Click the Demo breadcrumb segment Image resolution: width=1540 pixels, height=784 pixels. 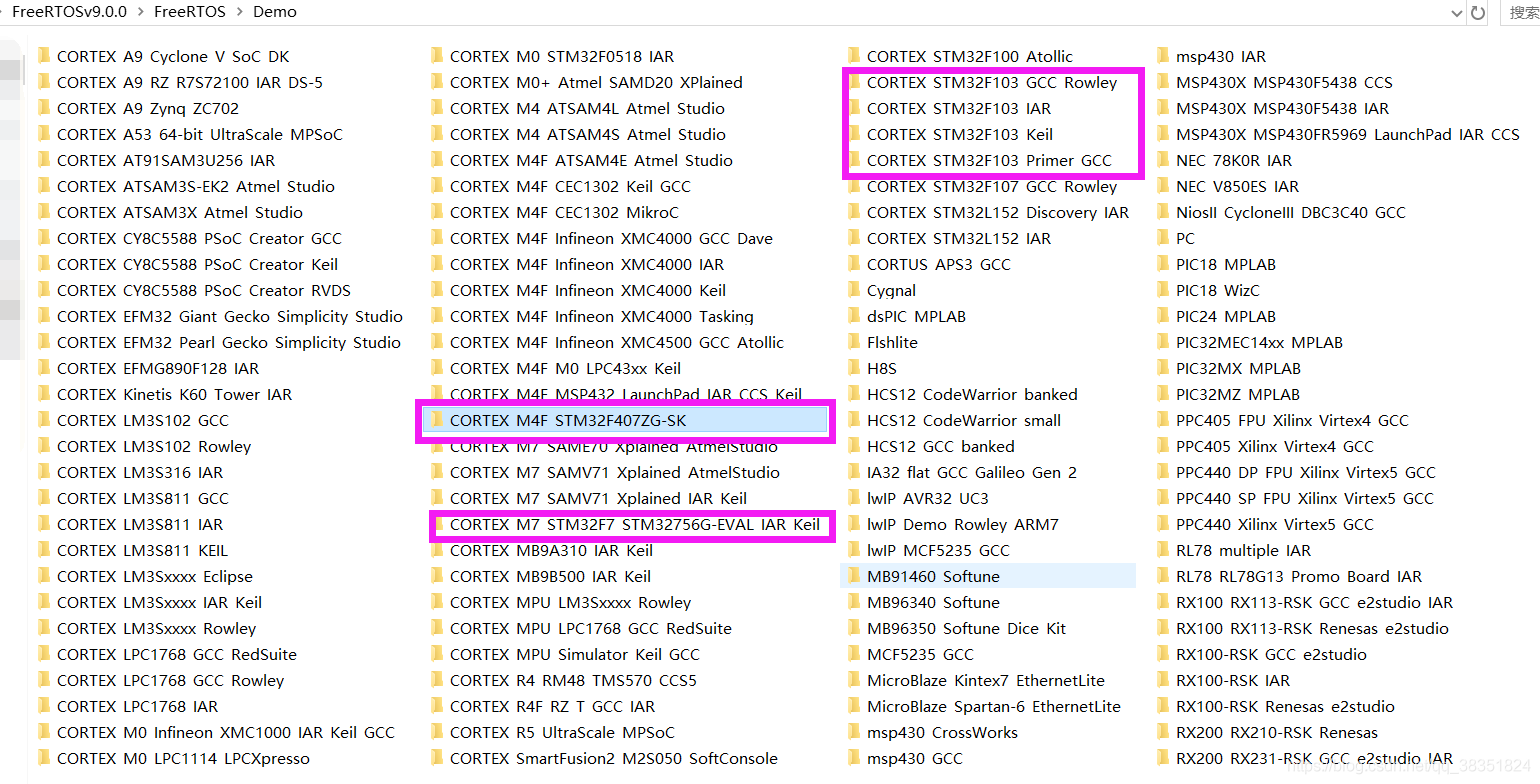(x=274, y=12)
